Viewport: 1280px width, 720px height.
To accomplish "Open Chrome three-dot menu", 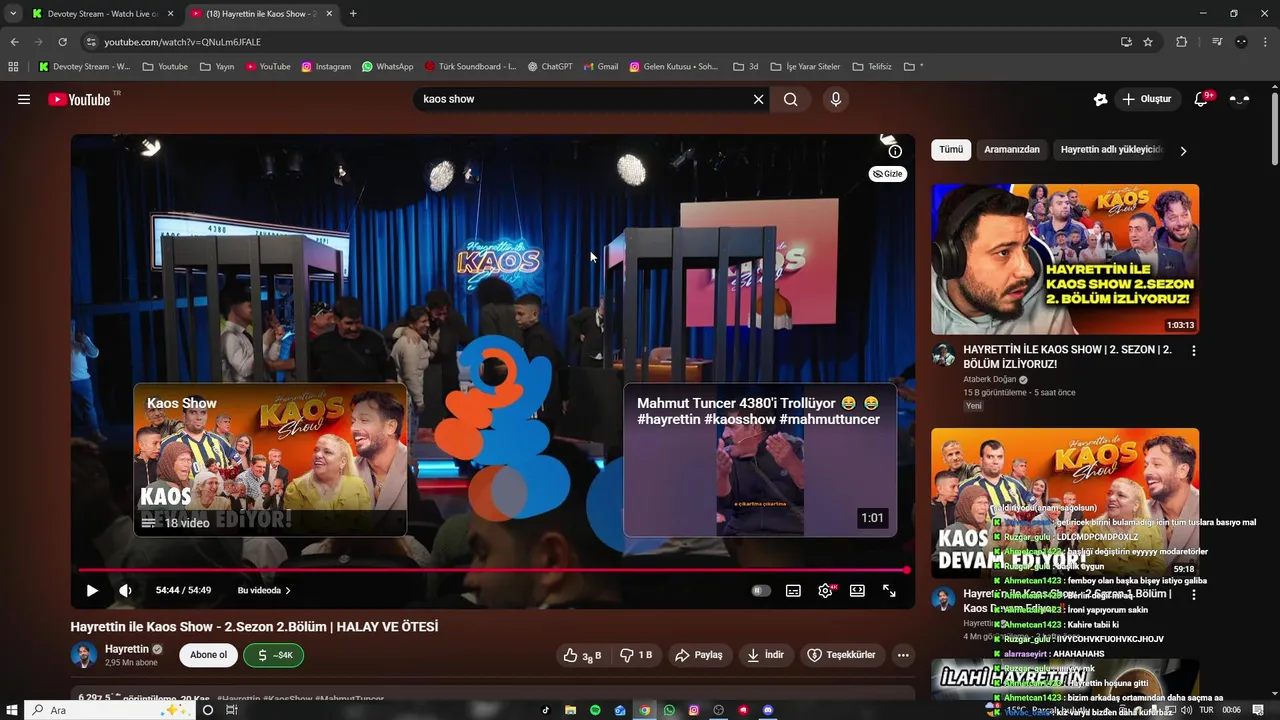I will (1264, 42).
